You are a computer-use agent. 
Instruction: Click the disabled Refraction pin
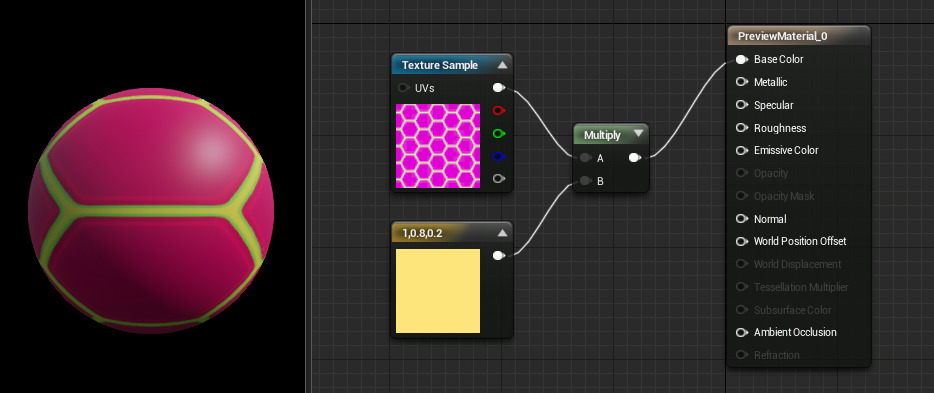tap(742, 355)
